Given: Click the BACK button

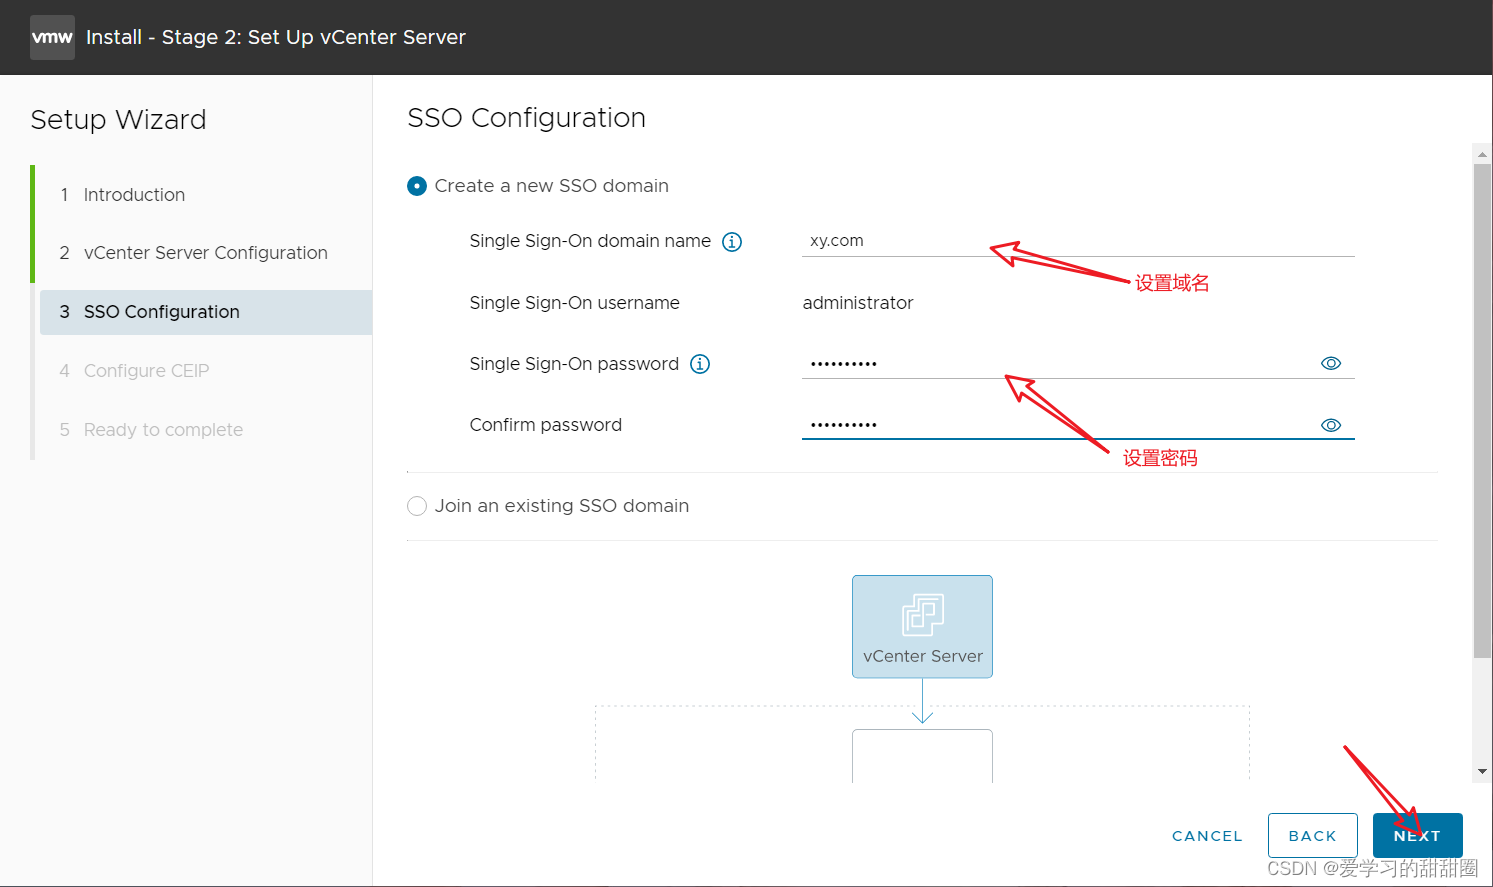Looking at the screenshot, I should [x=1313, y=836].
